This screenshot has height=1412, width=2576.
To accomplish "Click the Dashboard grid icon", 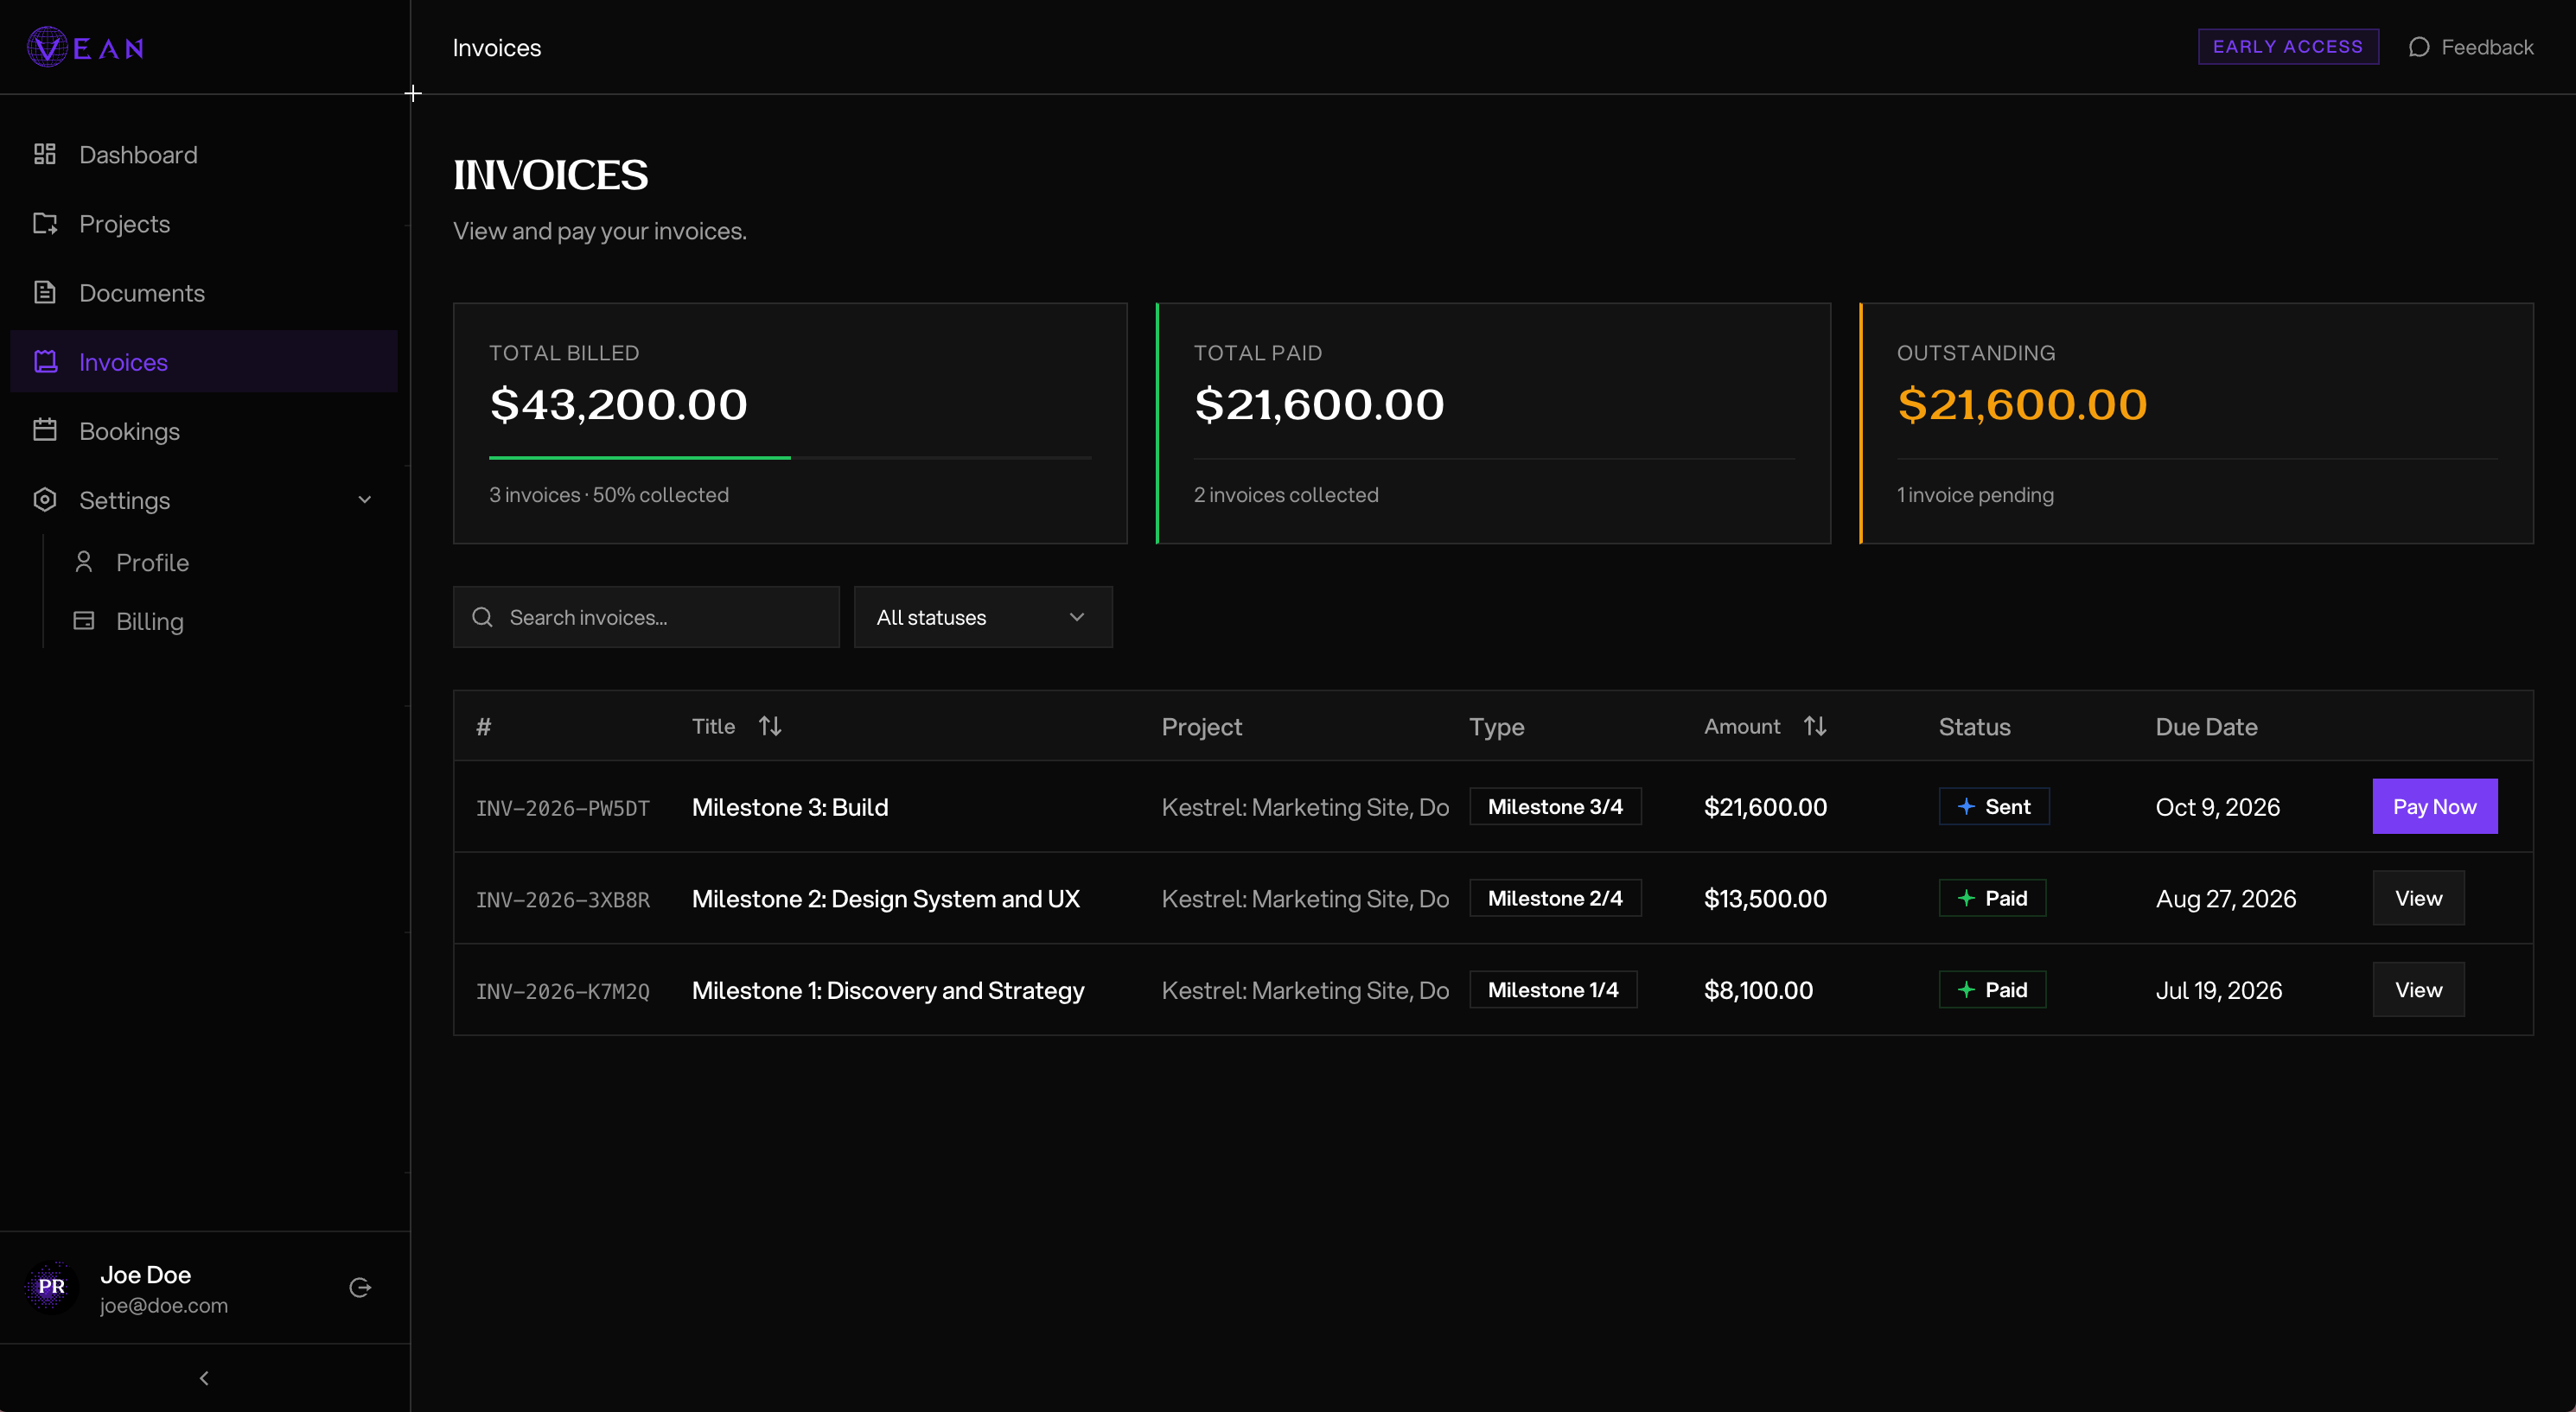I will tap(44, 154).
